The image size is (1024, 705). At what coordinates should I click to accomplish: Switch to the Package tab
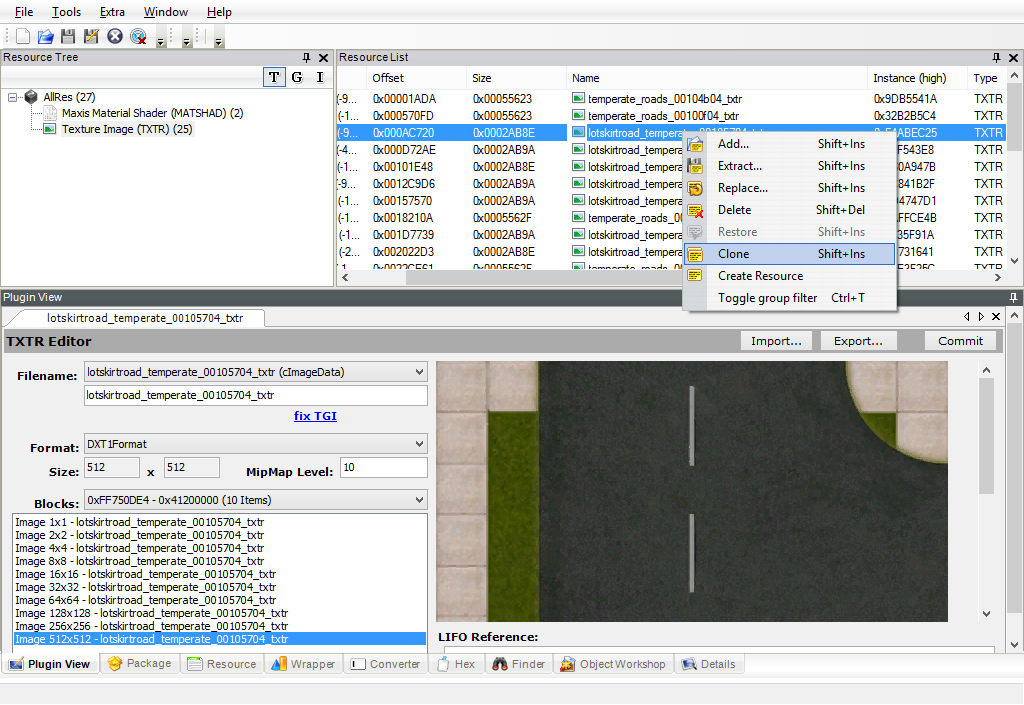pos(140,664)
